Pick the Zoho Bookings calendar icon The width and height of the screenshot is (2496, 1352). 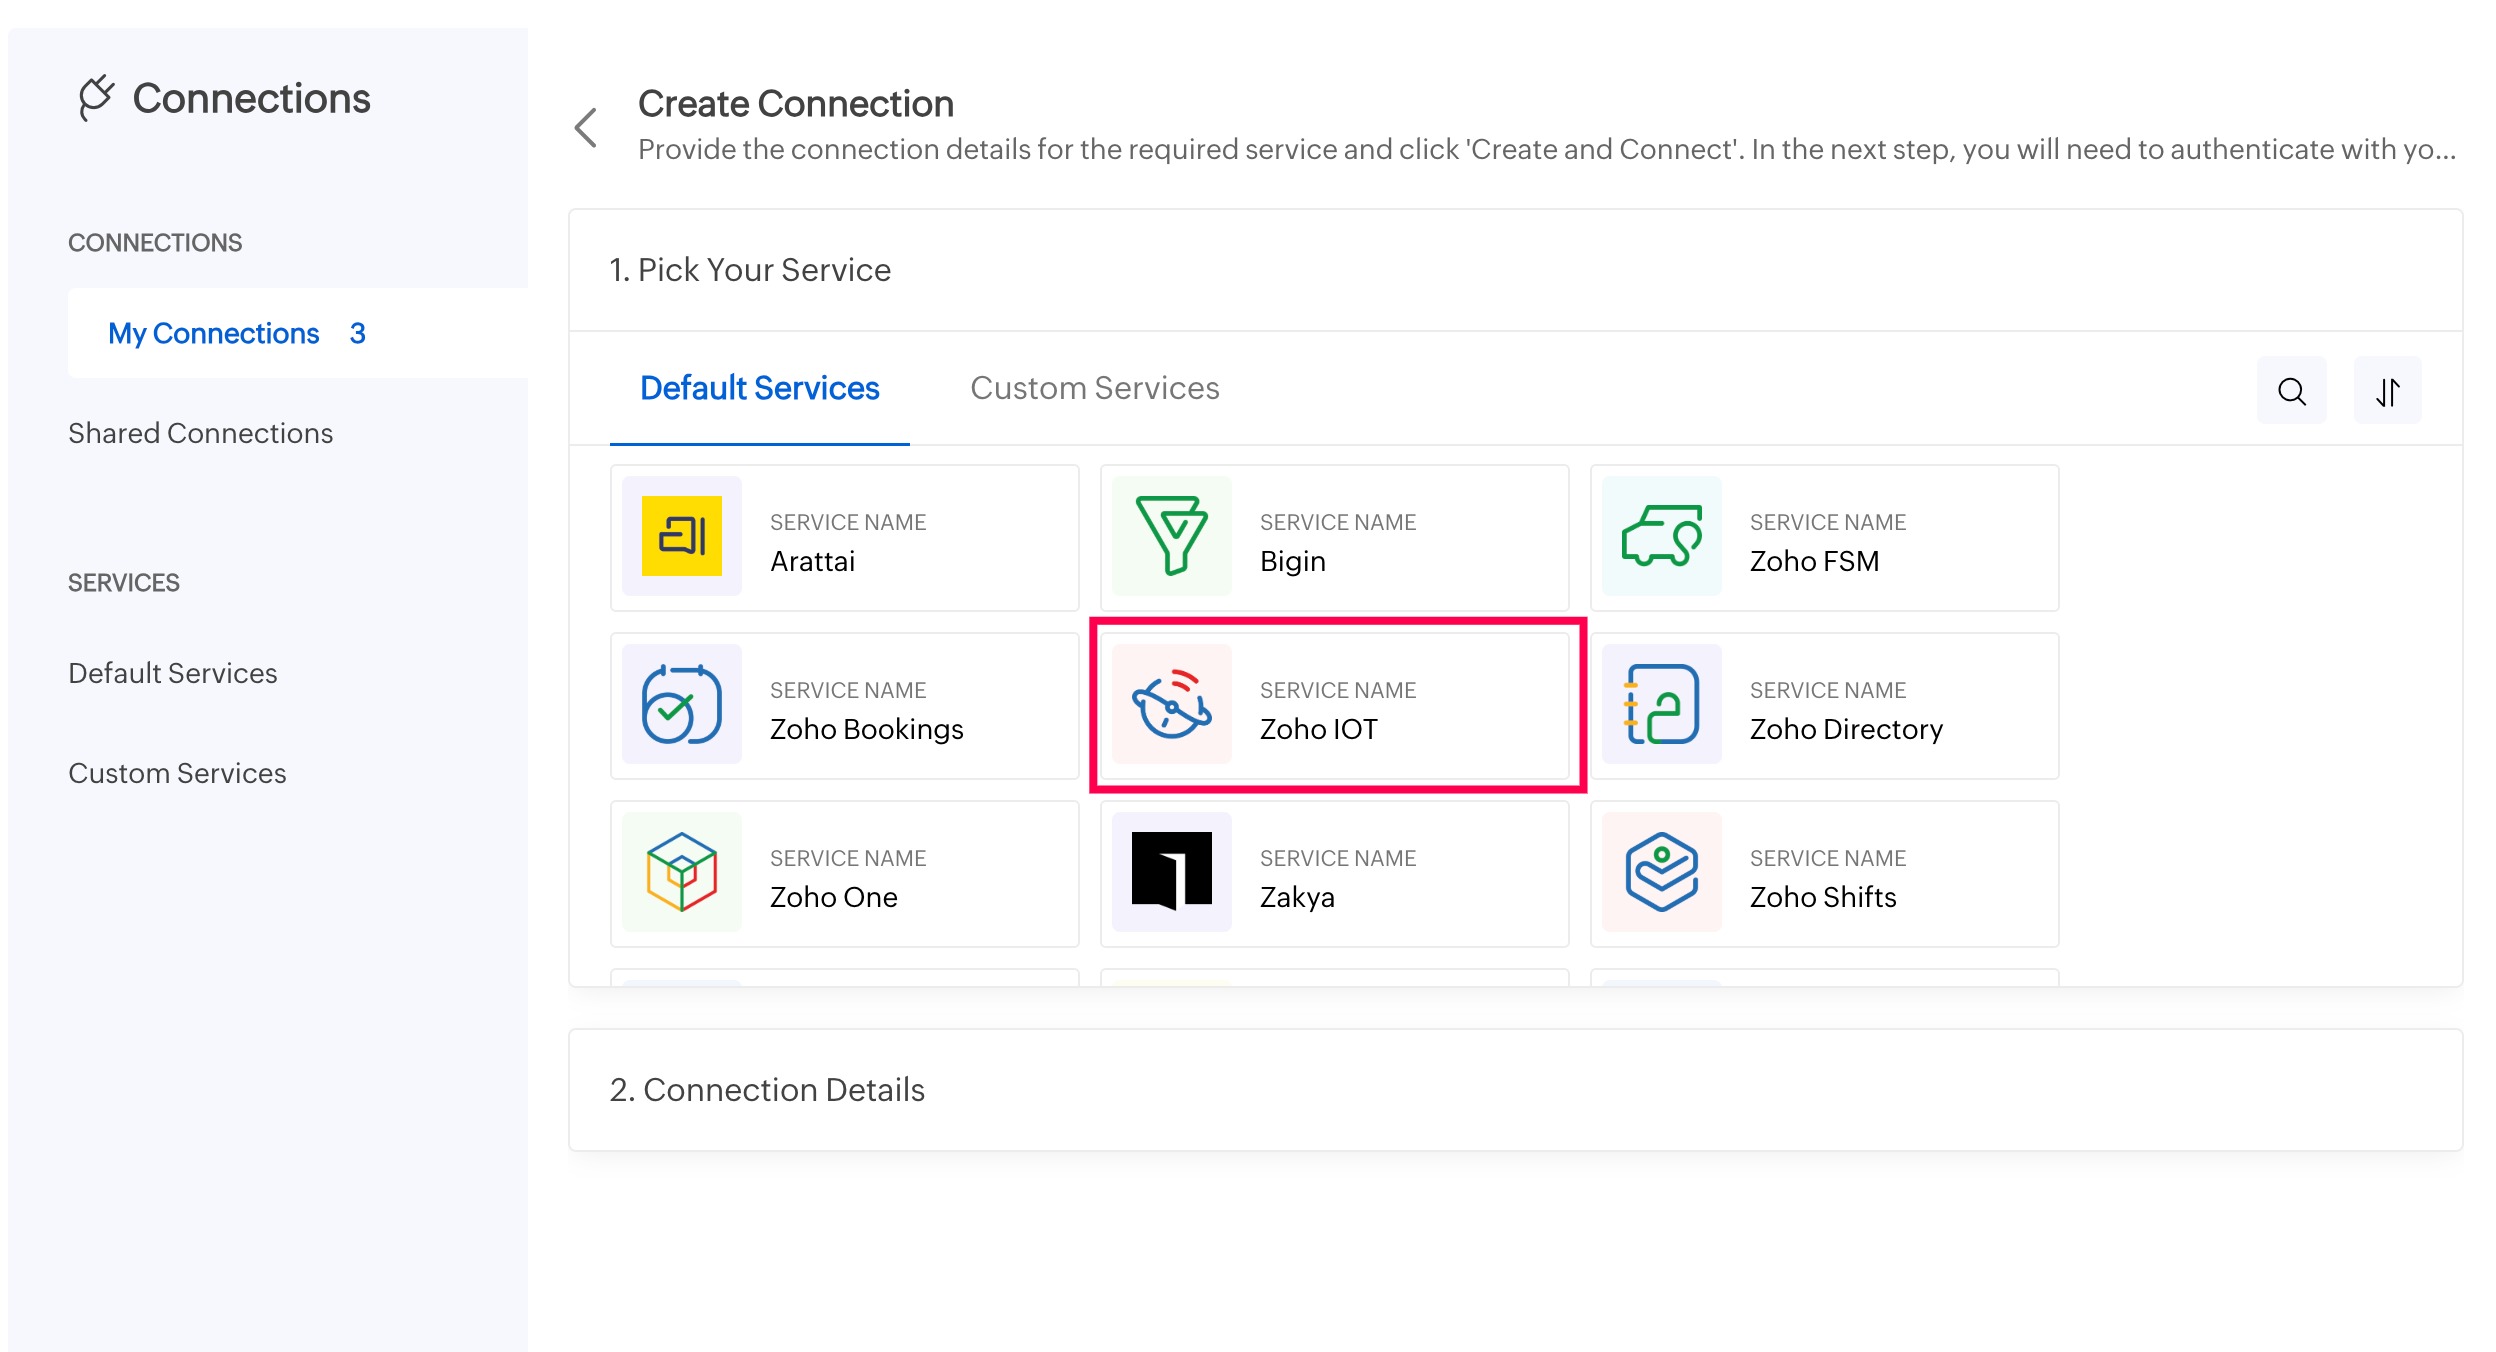tap(681, 705)
